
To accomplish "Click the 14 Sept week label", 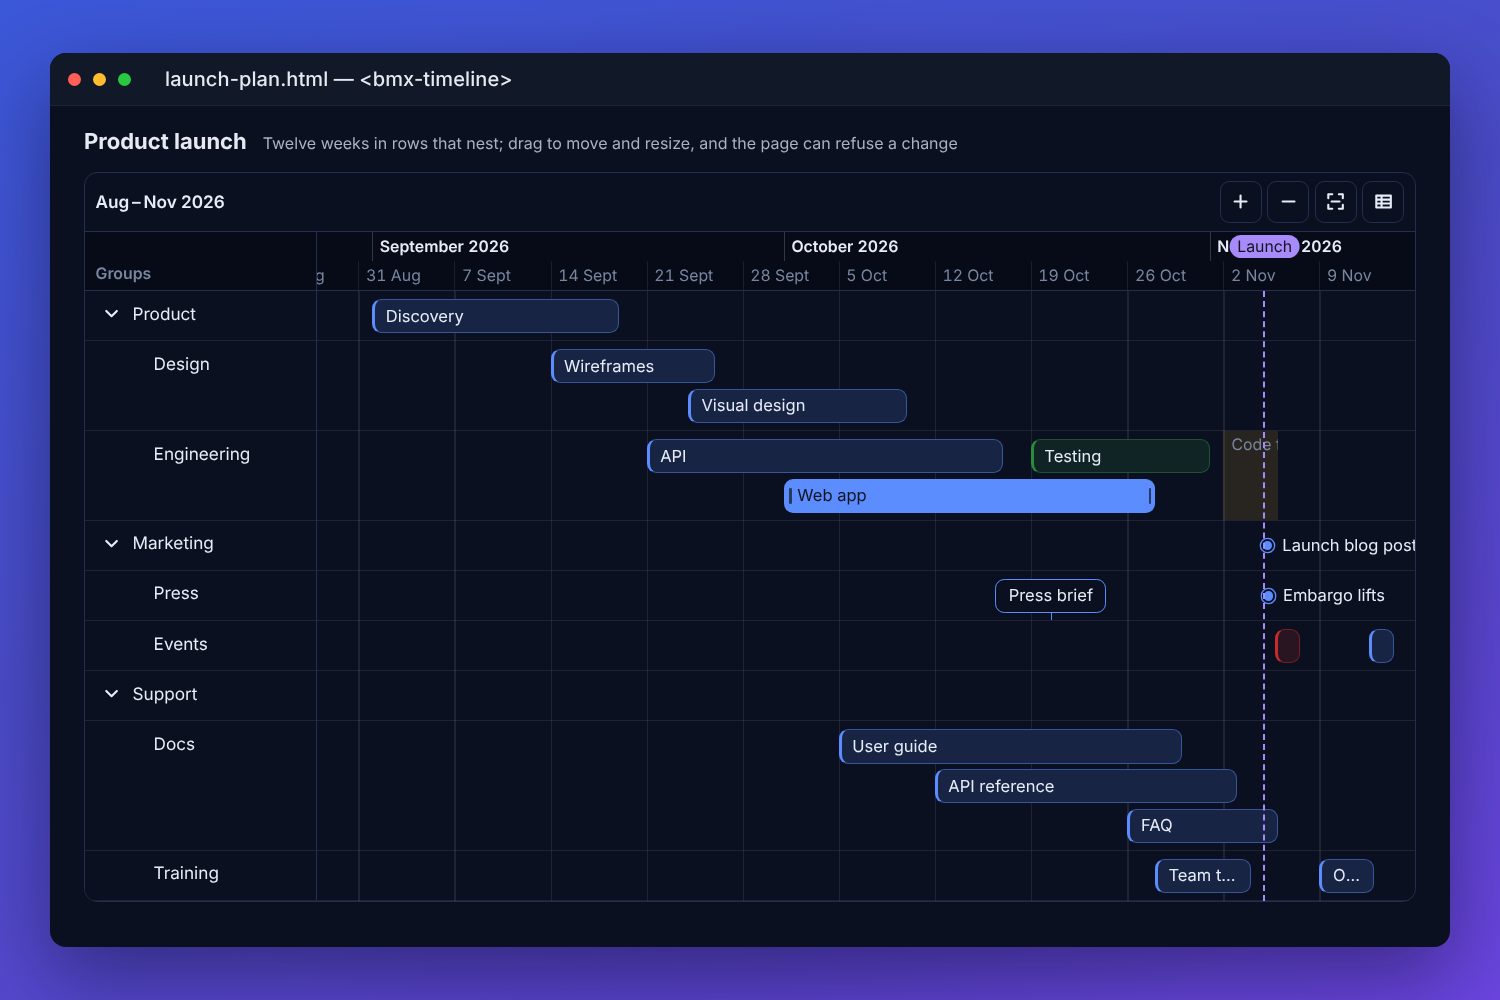I will [588, 275].
